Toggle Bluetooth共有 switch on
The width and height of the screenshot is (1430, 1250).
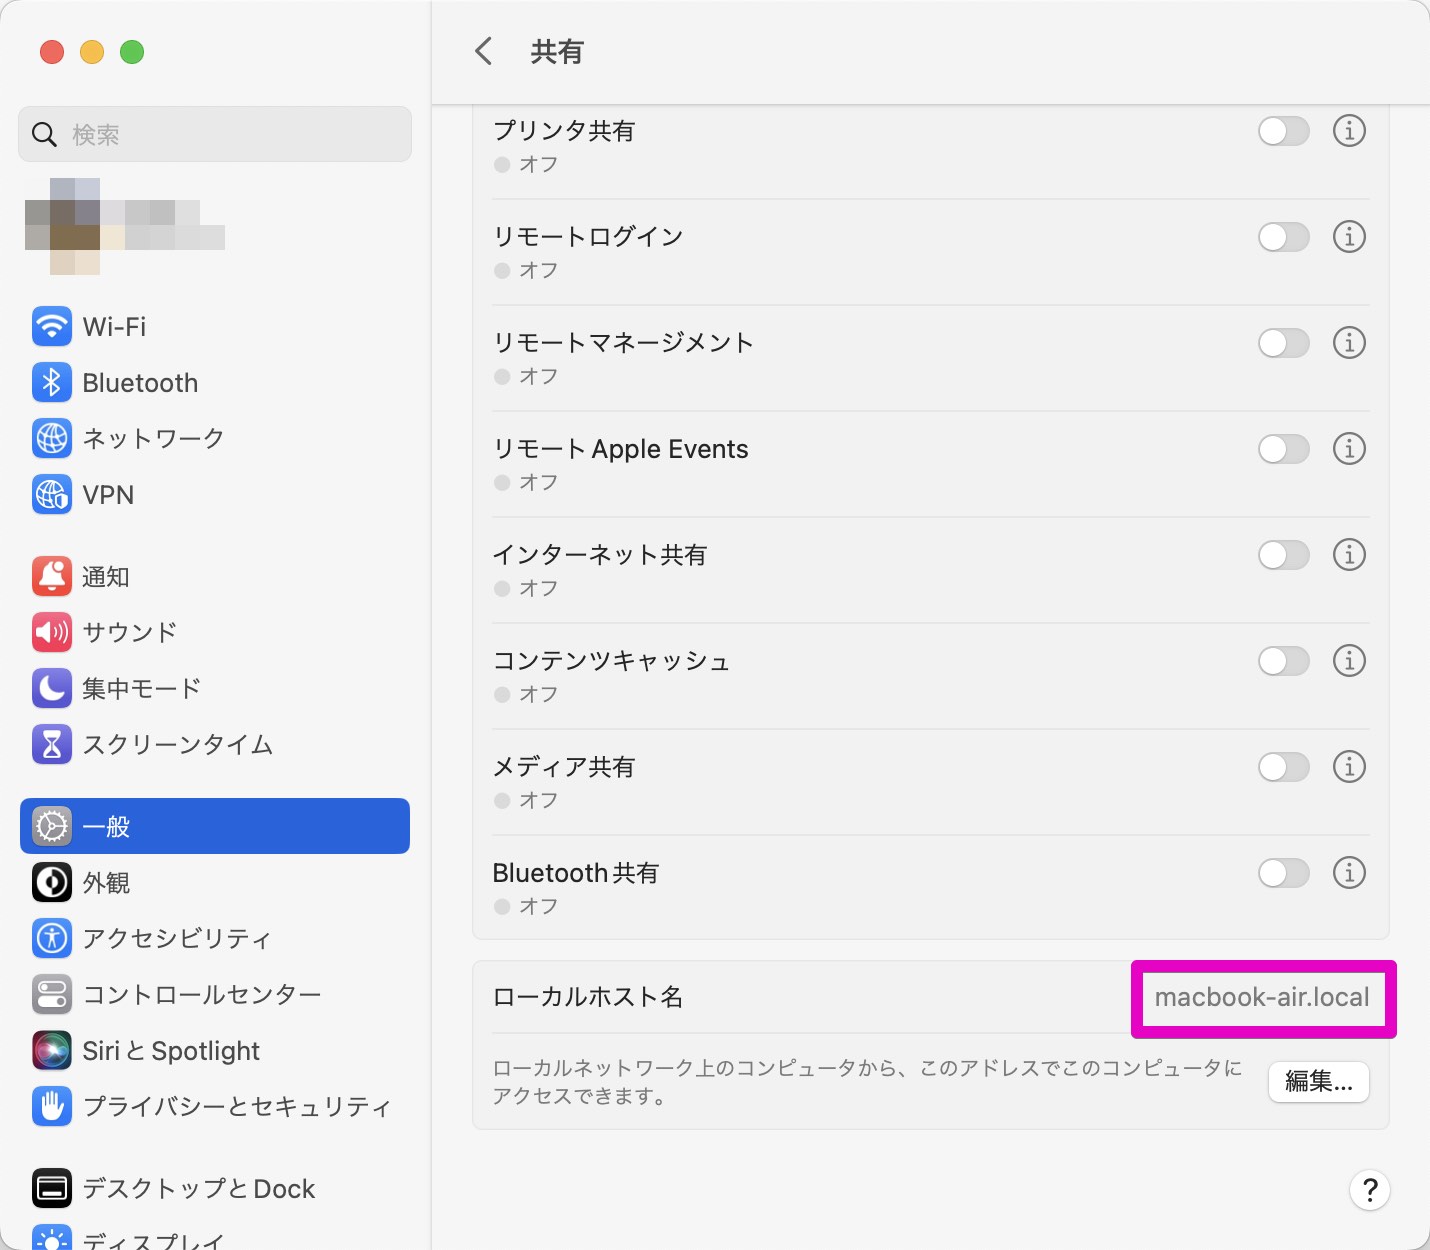pyautogui.click(x=1283, y=873)
